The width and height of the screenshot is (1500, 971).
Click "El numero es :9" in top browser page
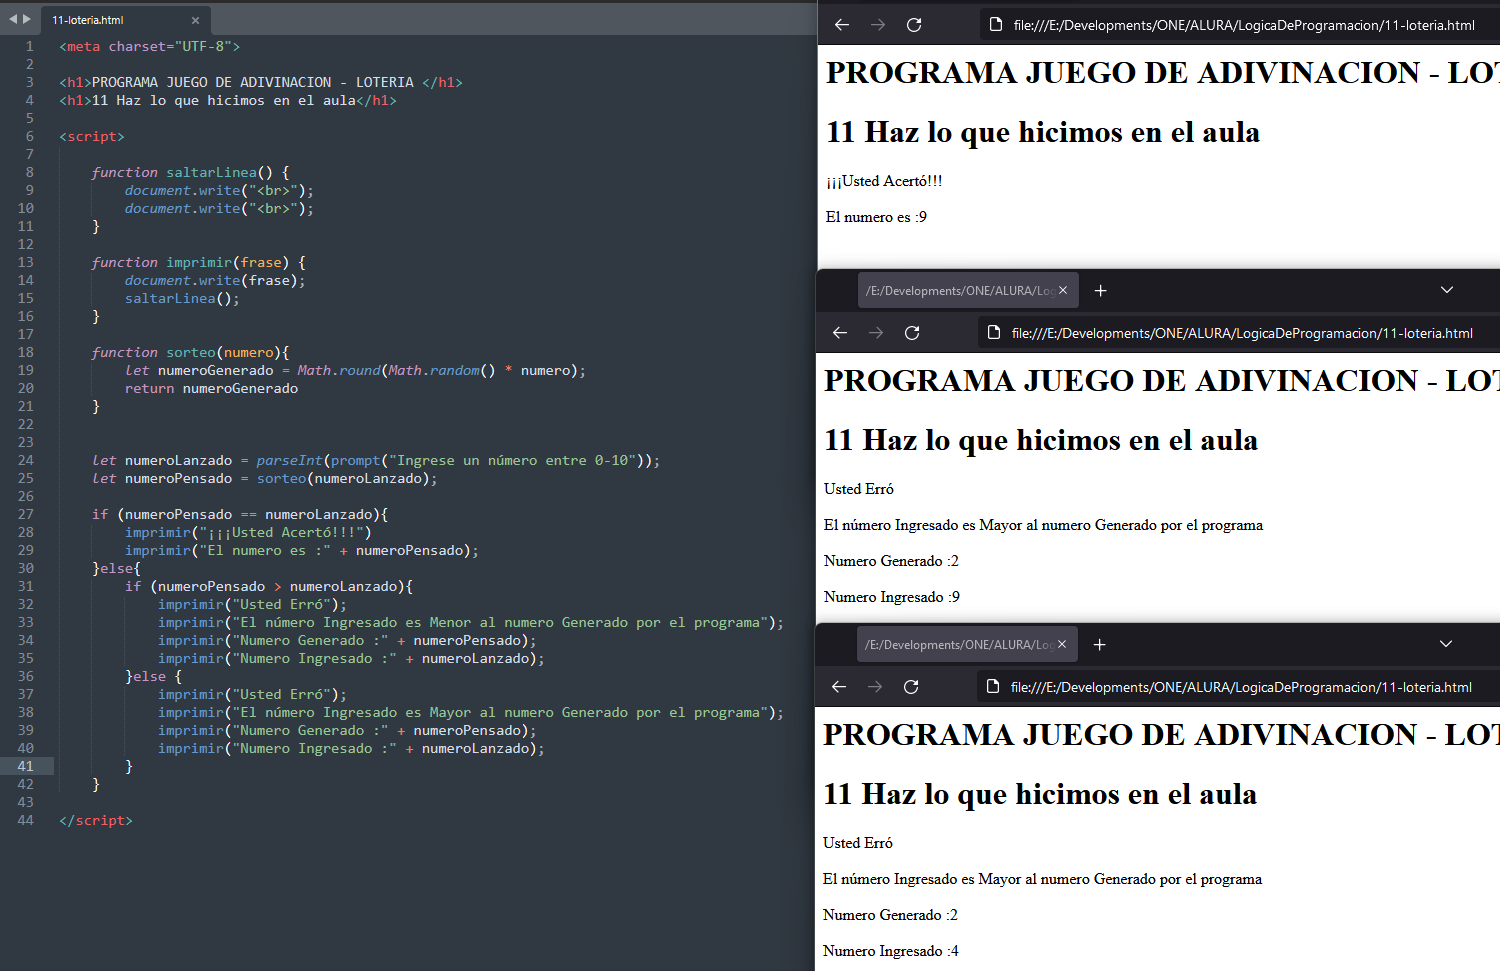(876, 217)
